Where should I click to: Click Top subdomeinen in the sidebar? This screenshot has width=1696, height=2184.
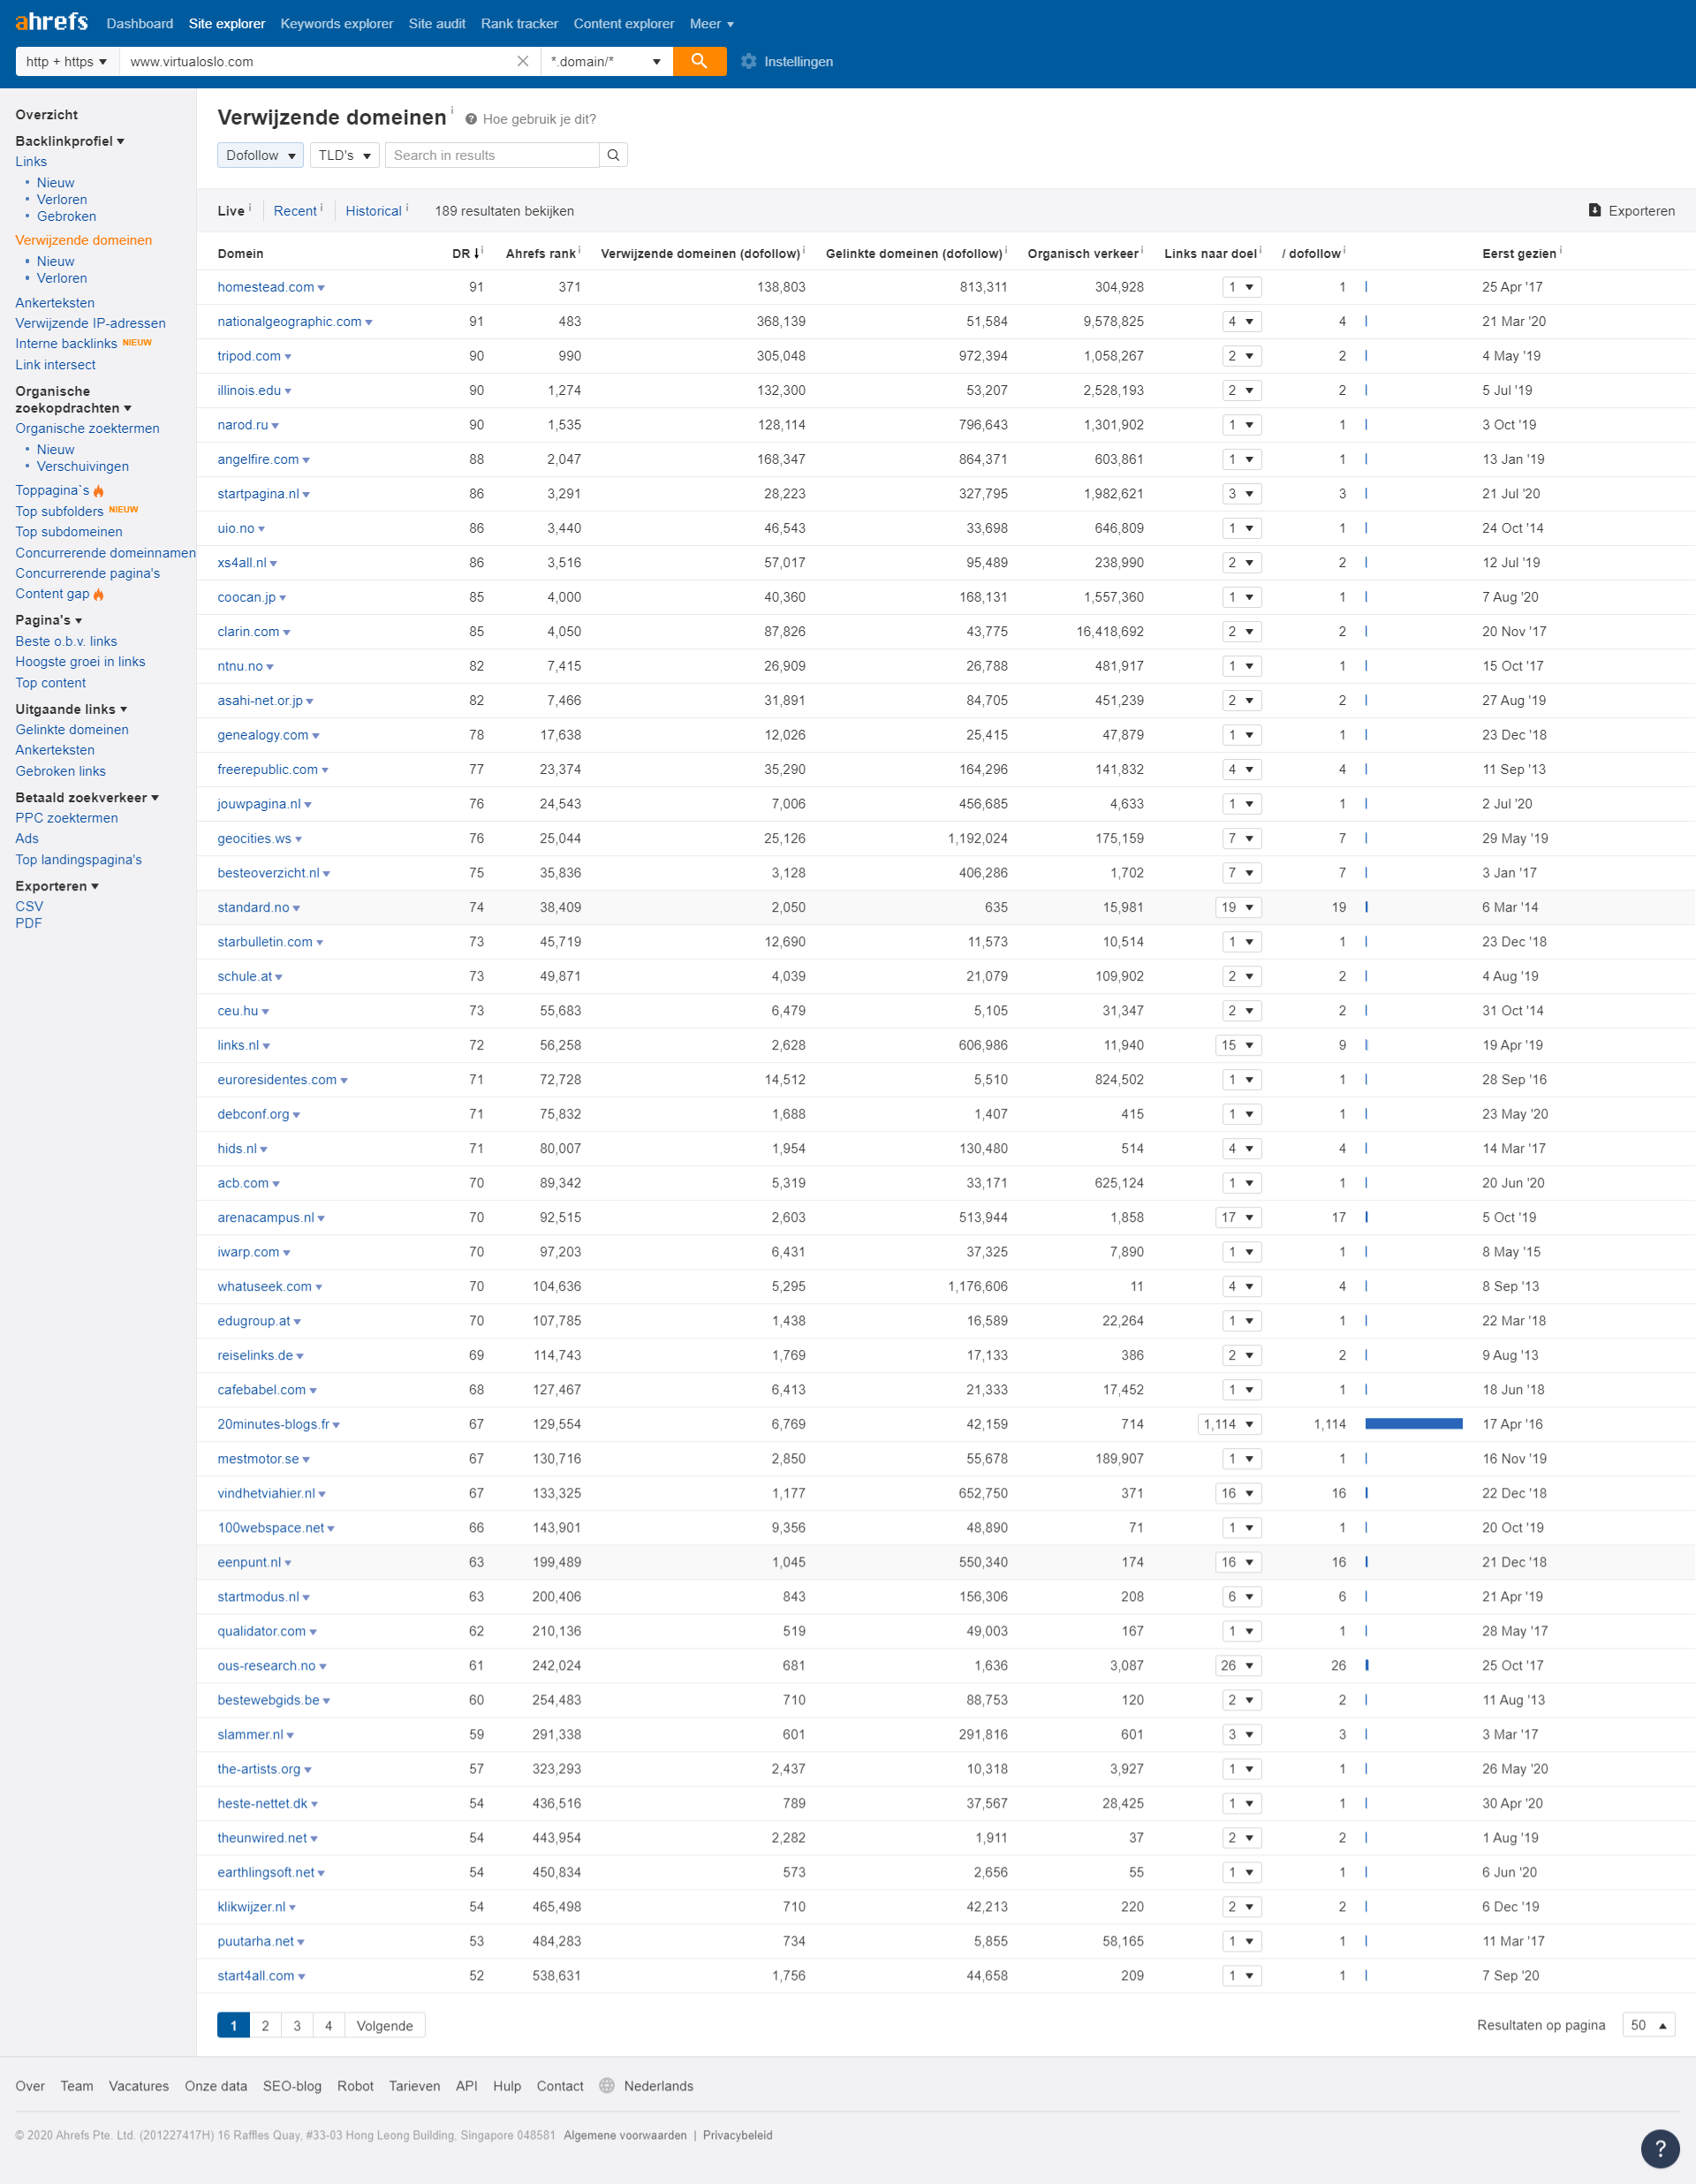point(69,532)
